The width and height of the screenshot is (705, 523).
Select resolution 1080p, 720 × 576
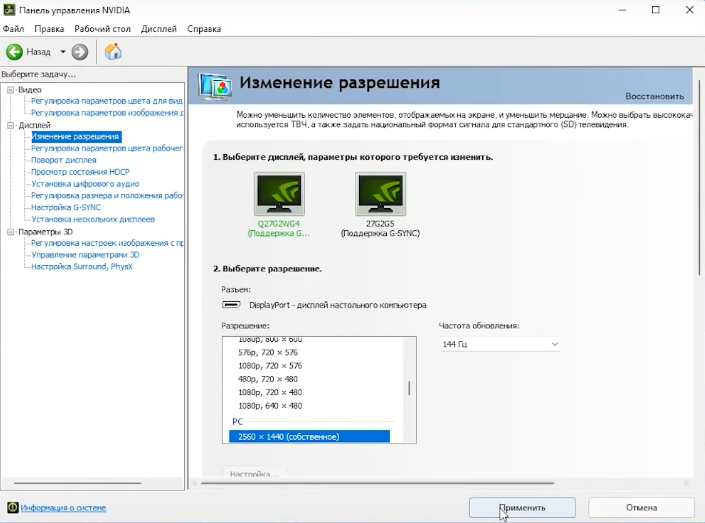[x=270, y=366]
